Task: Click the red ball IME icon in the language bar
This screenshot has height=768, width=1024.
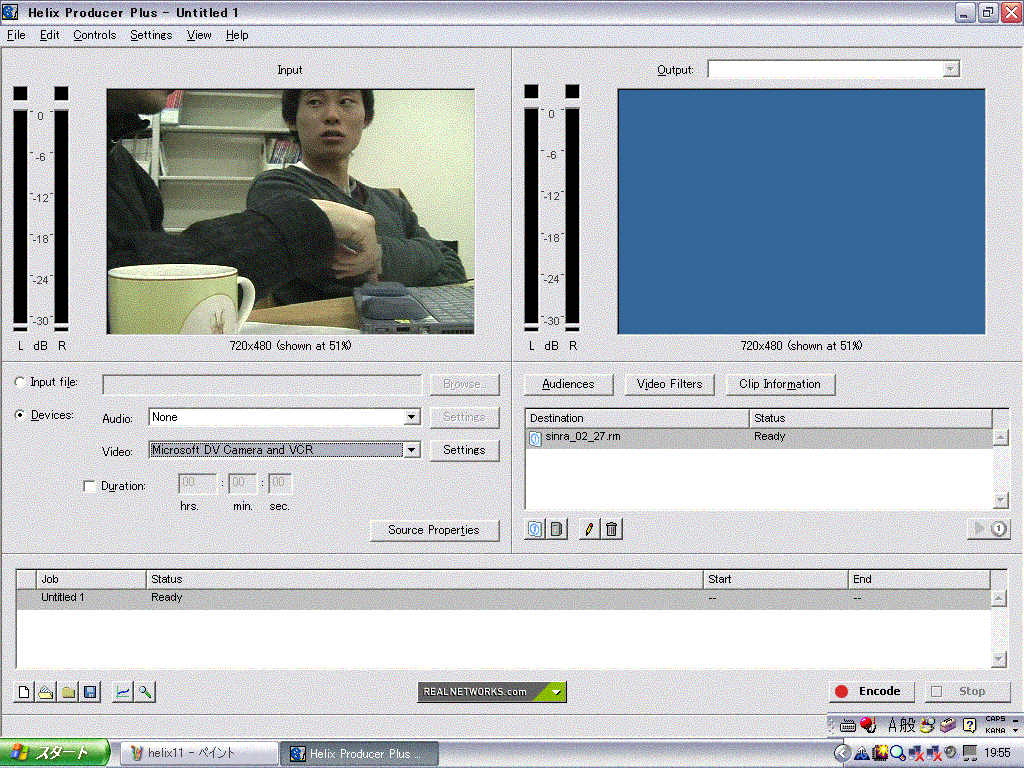Action: click(867, 724)
